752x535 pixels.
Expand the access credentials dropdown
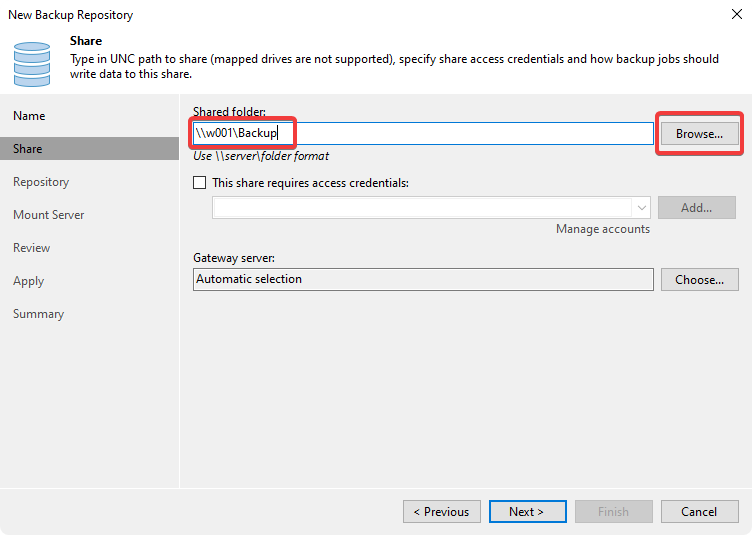(642, 208)
